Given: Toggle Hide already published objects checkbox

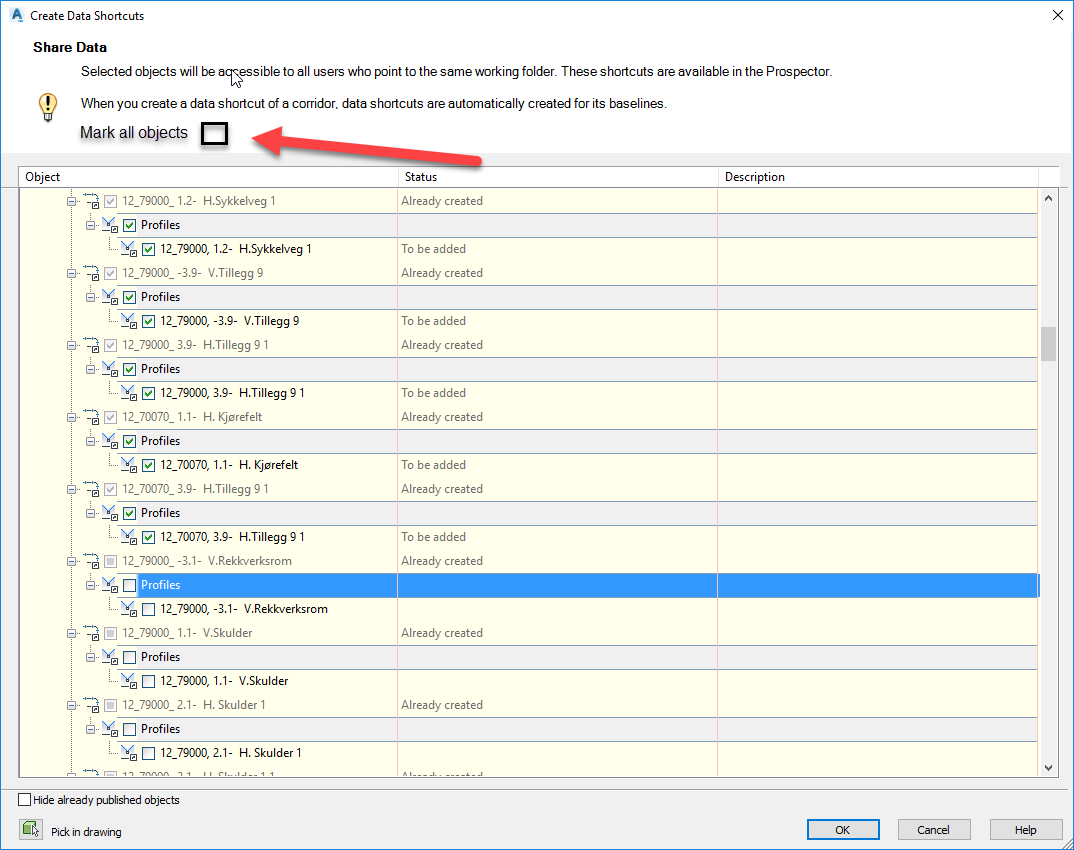Looking at the screenshot, I should click(x=25, y=799).
